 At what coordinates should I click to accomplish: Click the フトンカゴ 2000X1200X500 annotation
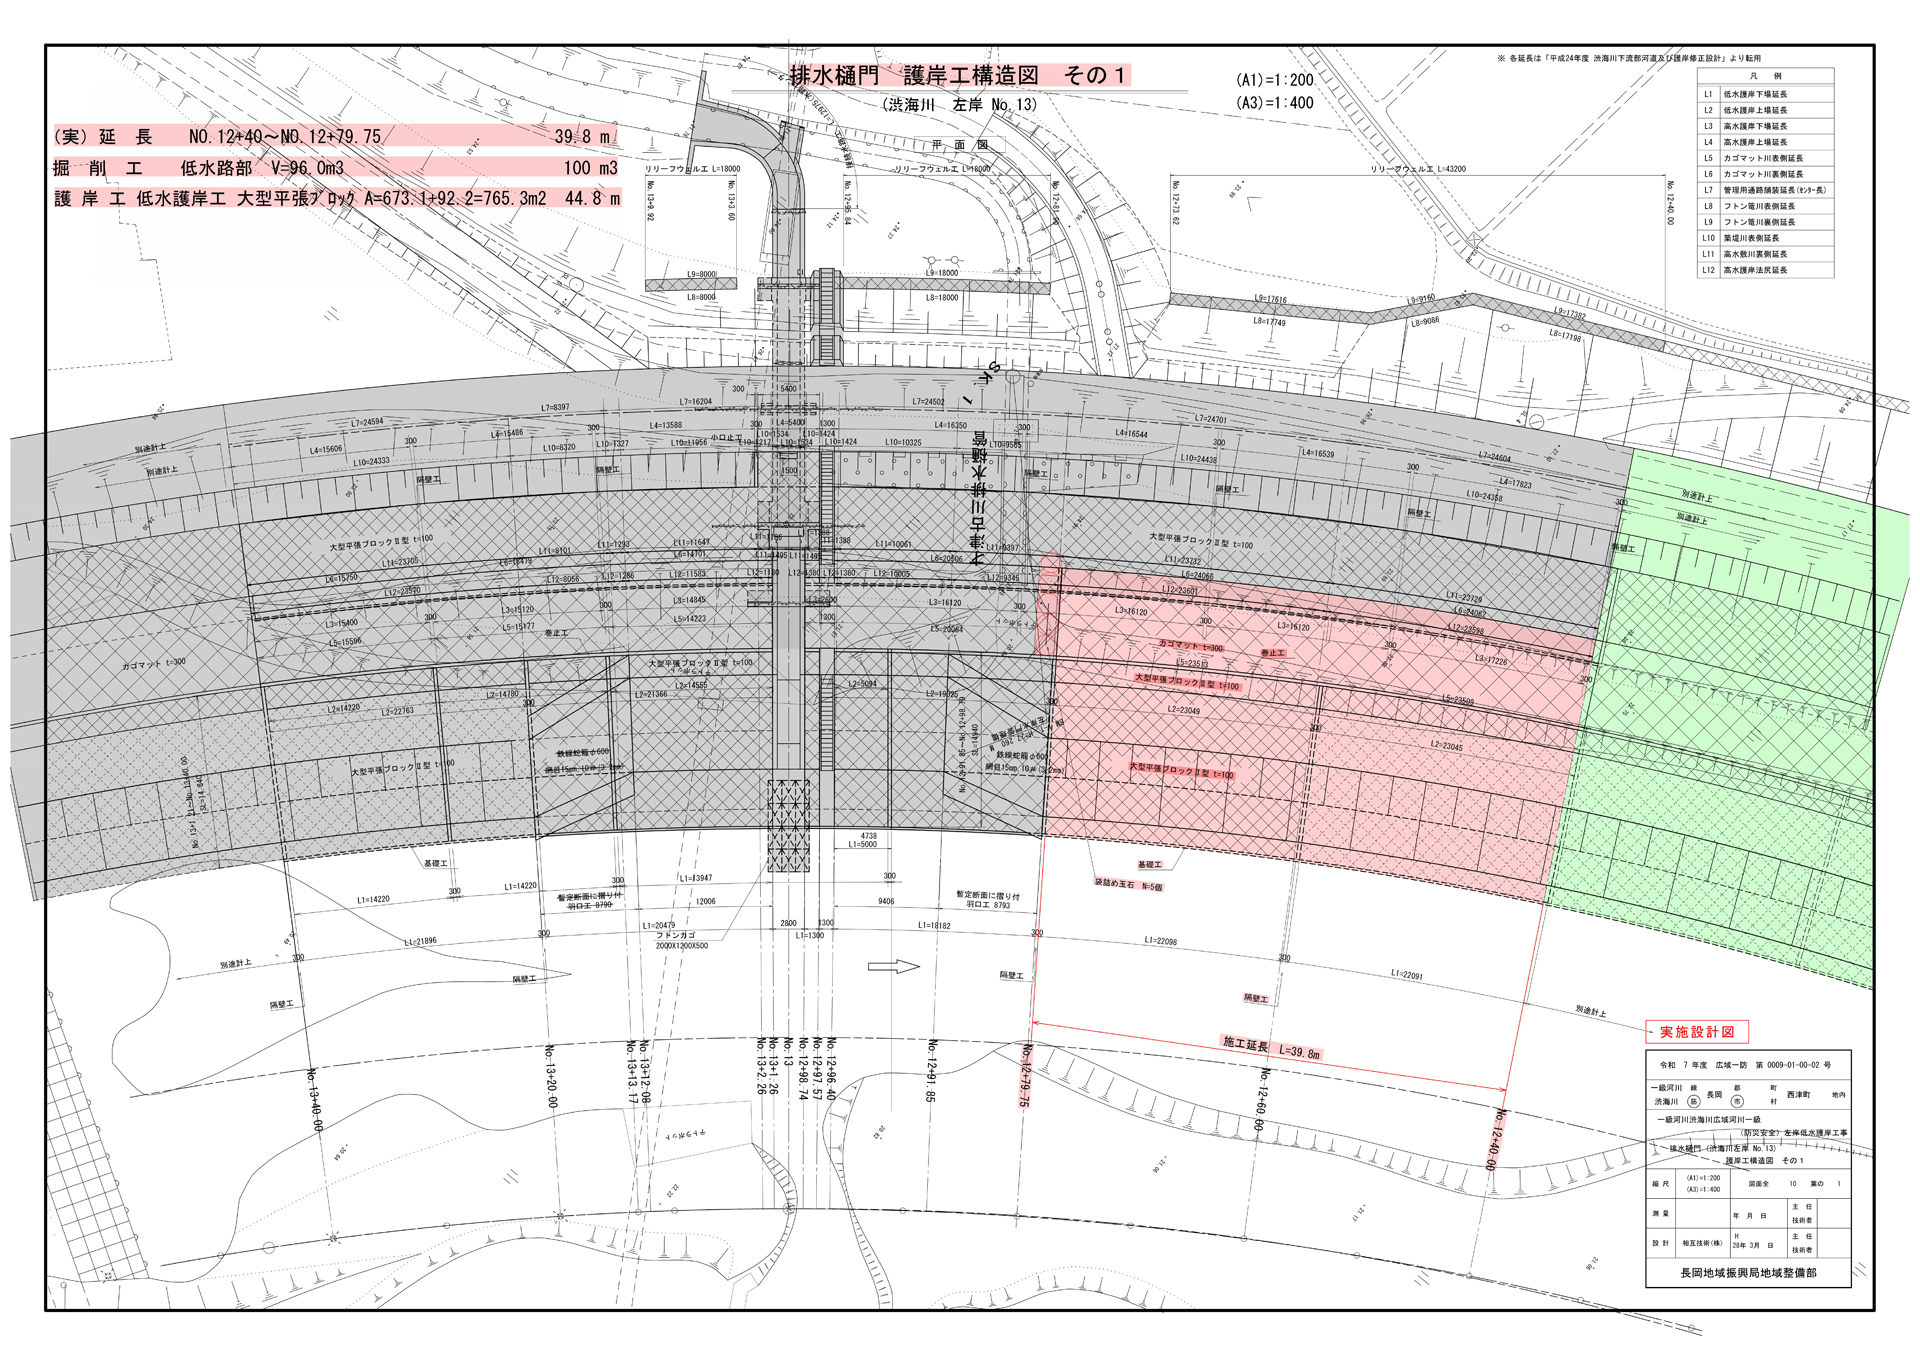point(681,940)
